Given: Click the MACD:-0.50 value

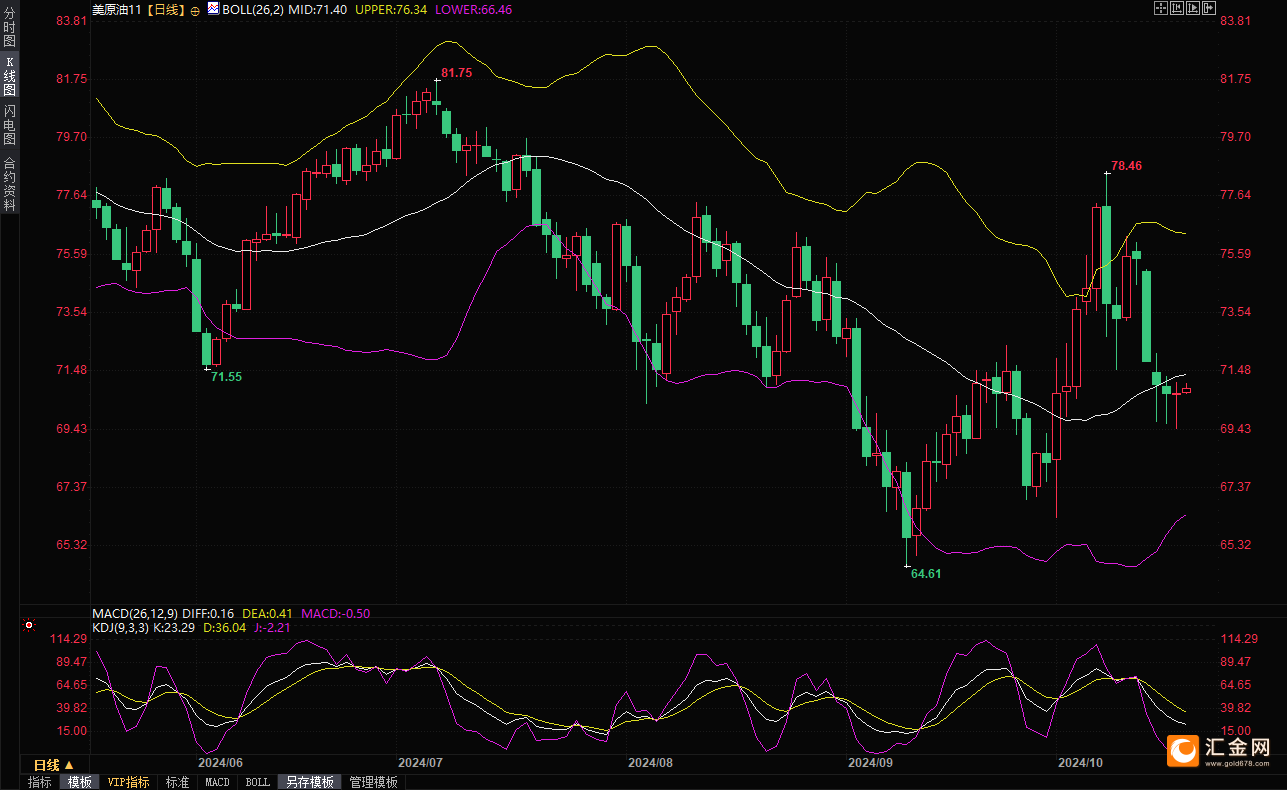Looking at the screenshot, I should tap(335, 613).
